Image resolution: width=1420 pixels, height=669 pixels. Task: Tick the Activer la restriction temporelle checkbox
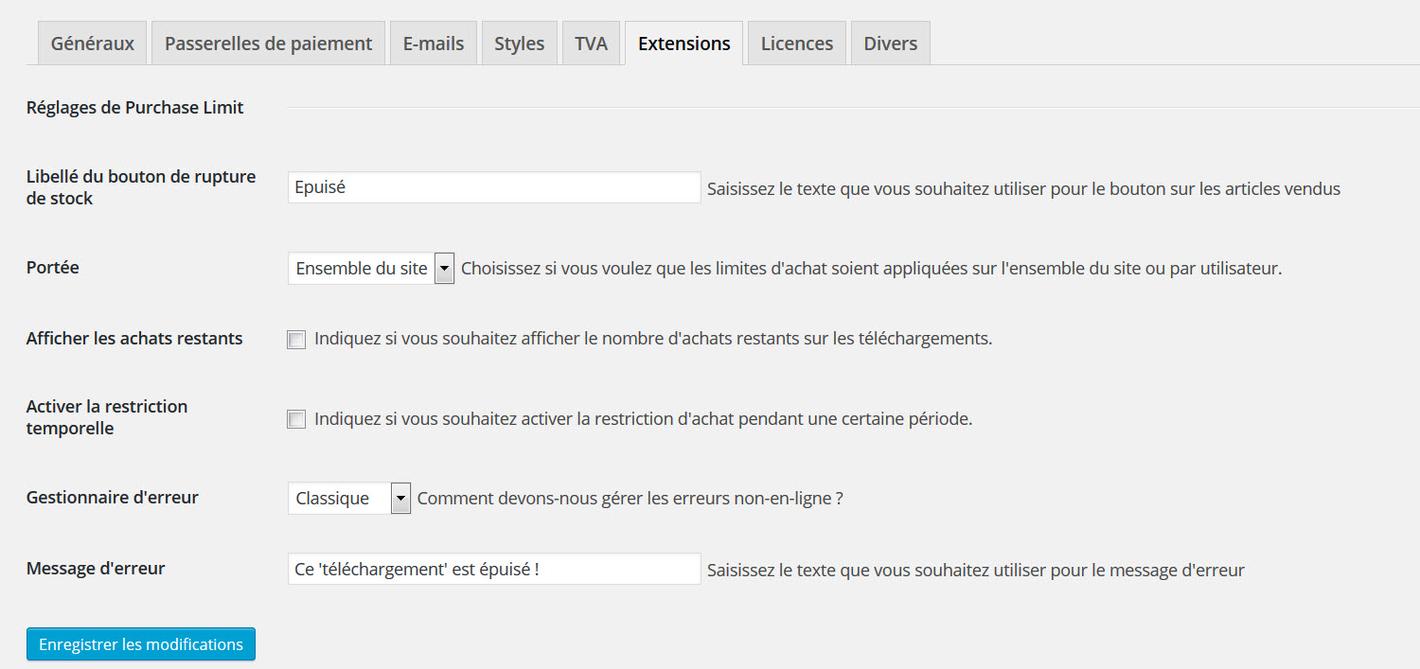[296, 419]
